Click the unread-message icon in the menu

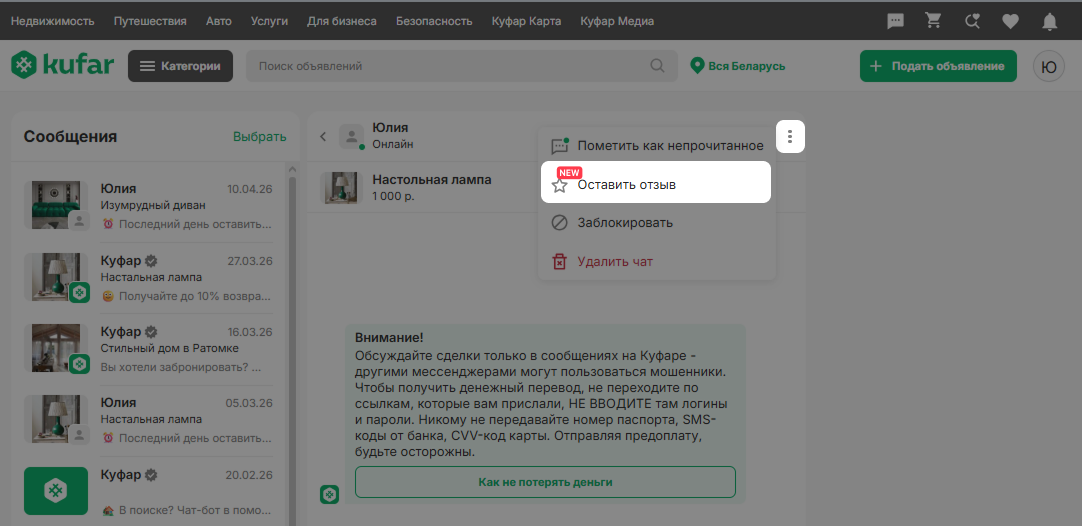point(560,146)
